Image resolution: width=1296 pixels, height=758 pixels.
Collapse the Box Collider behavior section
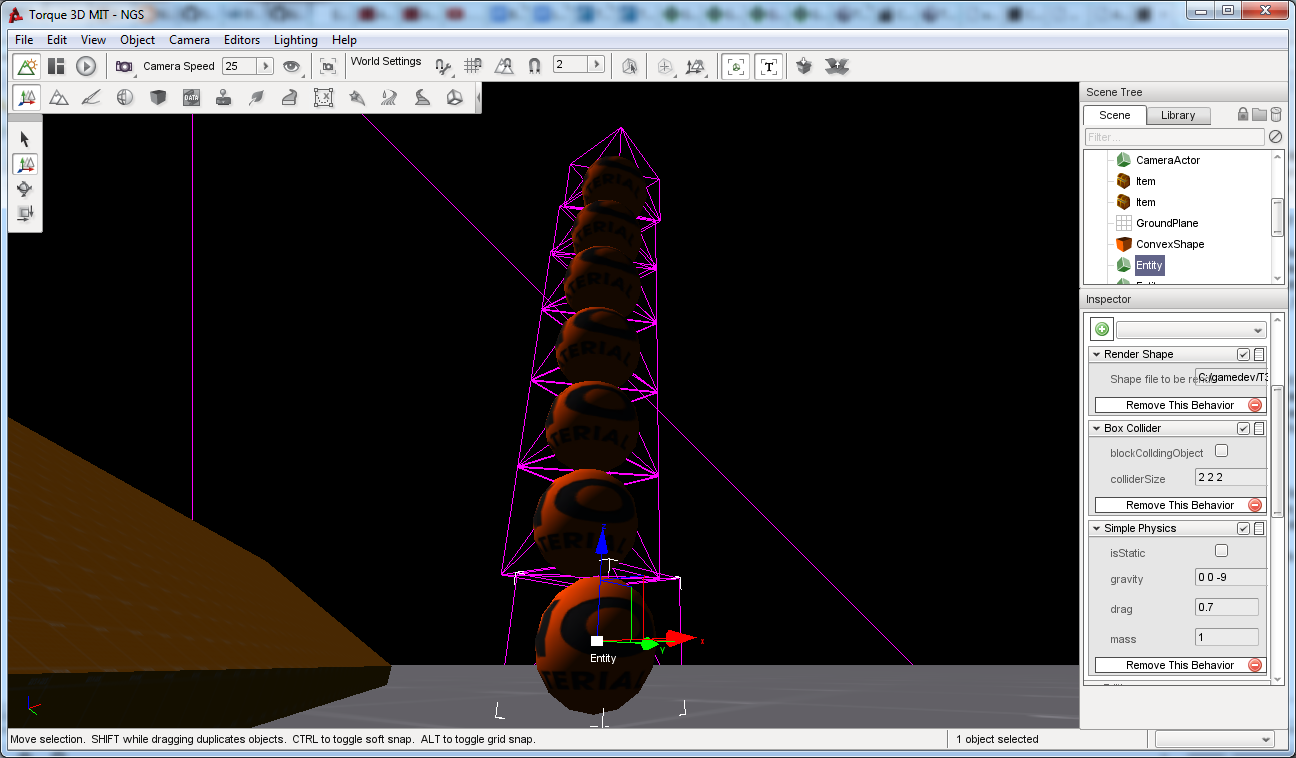coord(1096,428)
